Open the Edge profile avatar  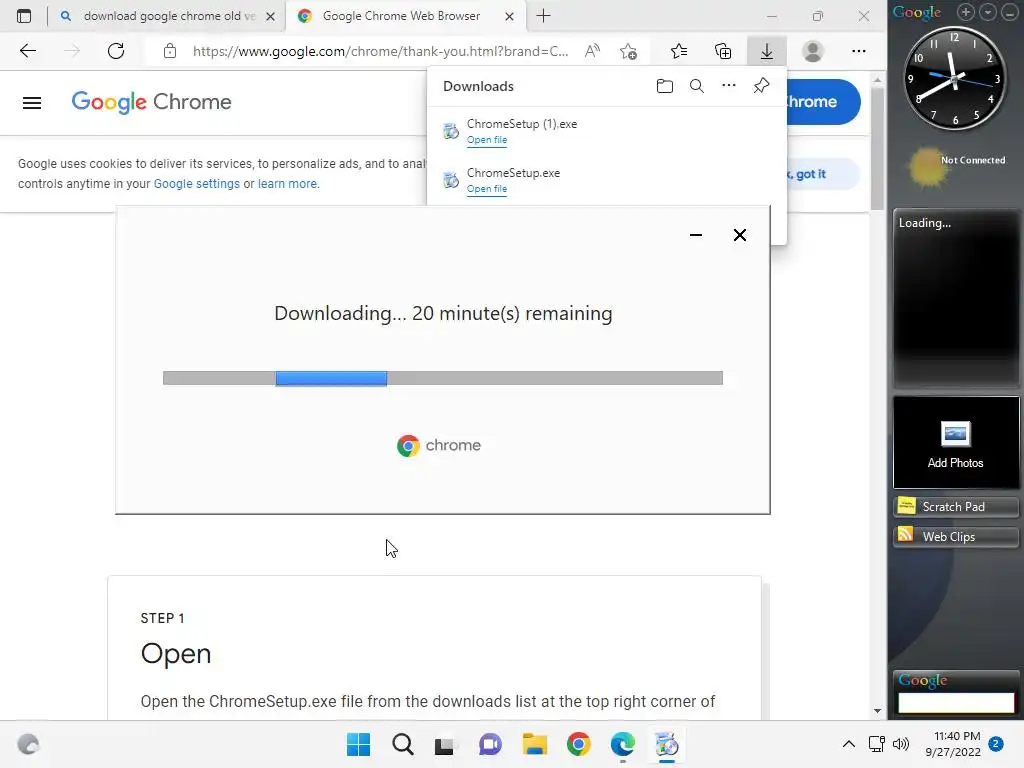pos(812,51)
